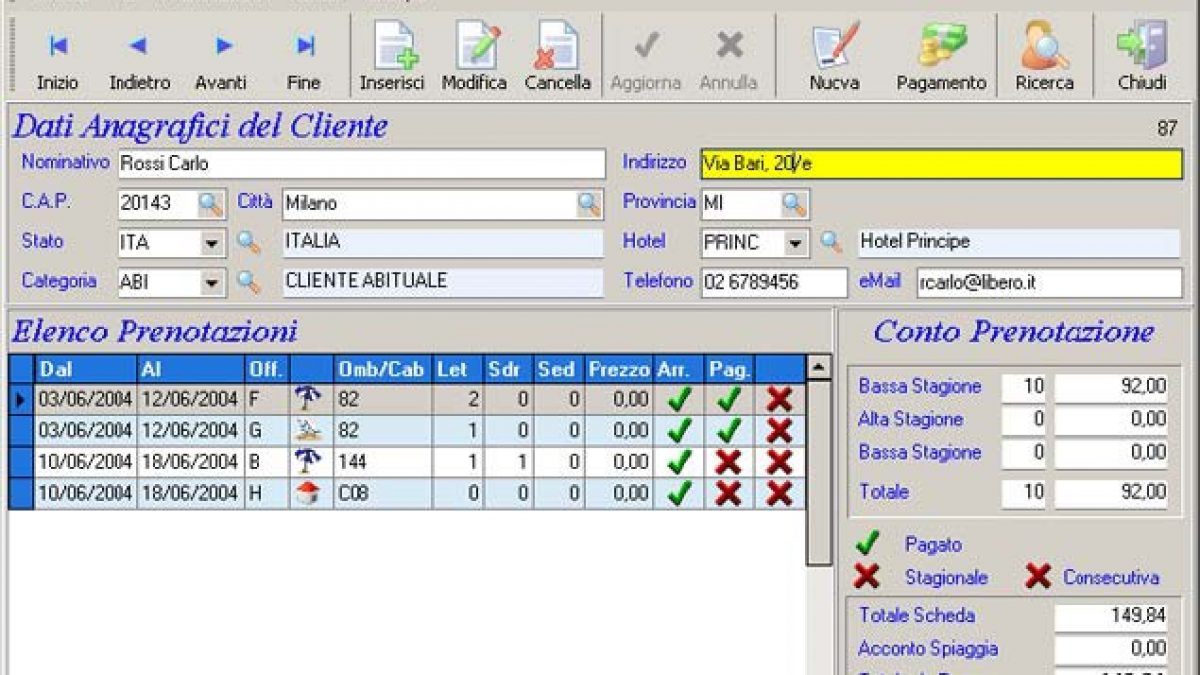Click umbrella icon in row F
1200x675 pixels.
pyautogui.click(x=310, y=399)
